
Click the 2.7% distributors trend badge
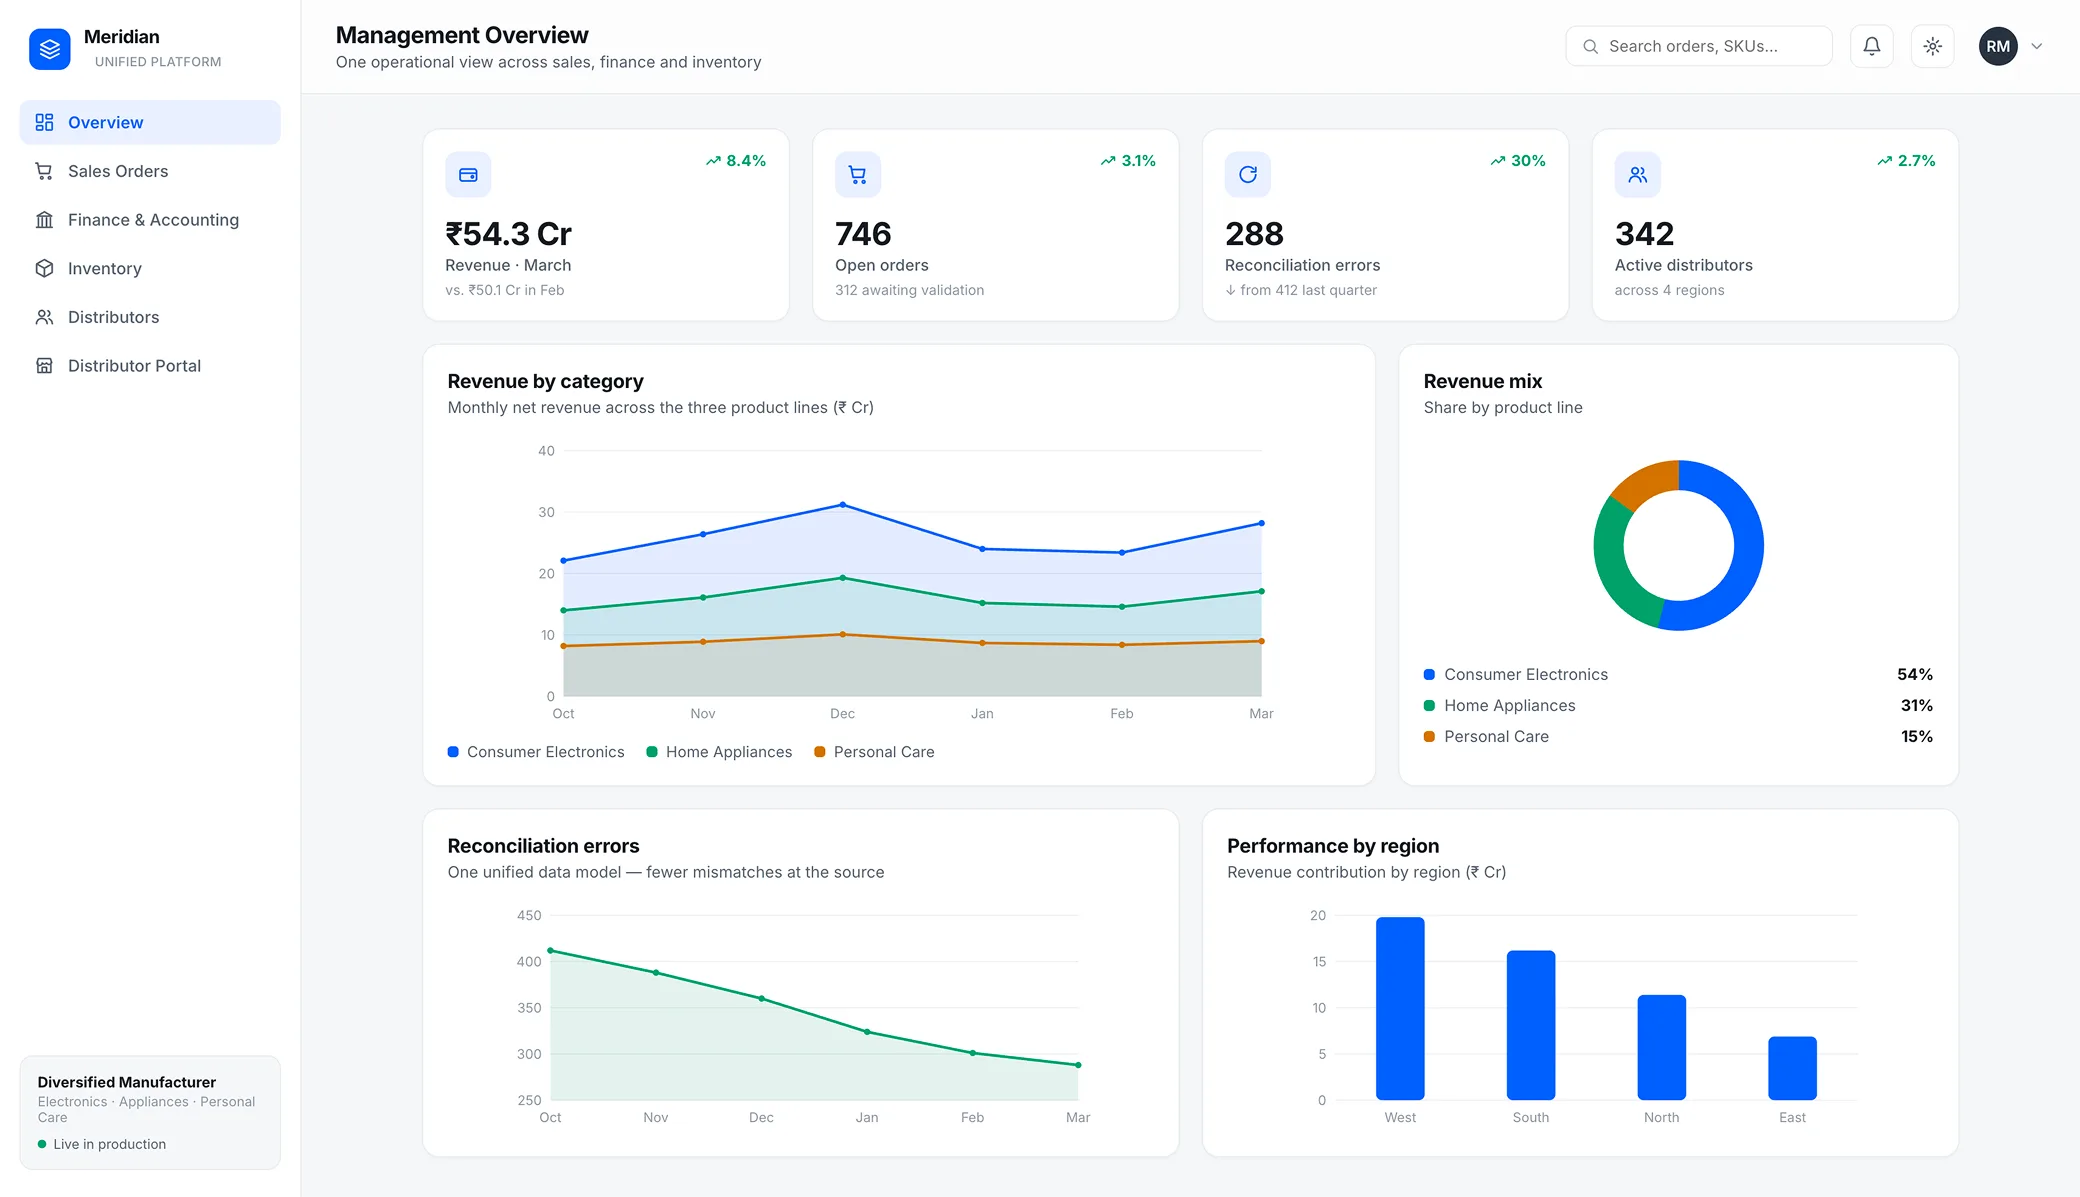[1906, 161]
